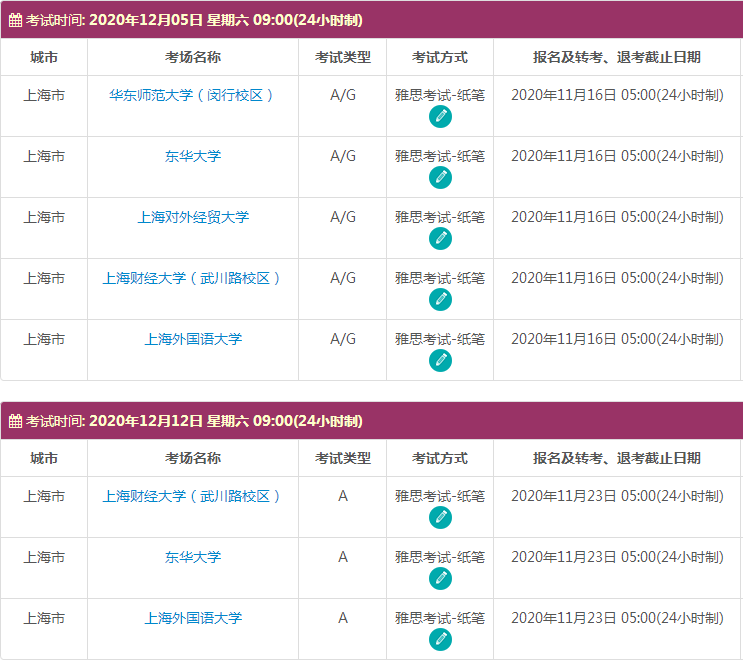Click 雅思考试-纸笔 text in 华东师范大学 row
This screenshot has width=743, height=661.
[440, 95]
